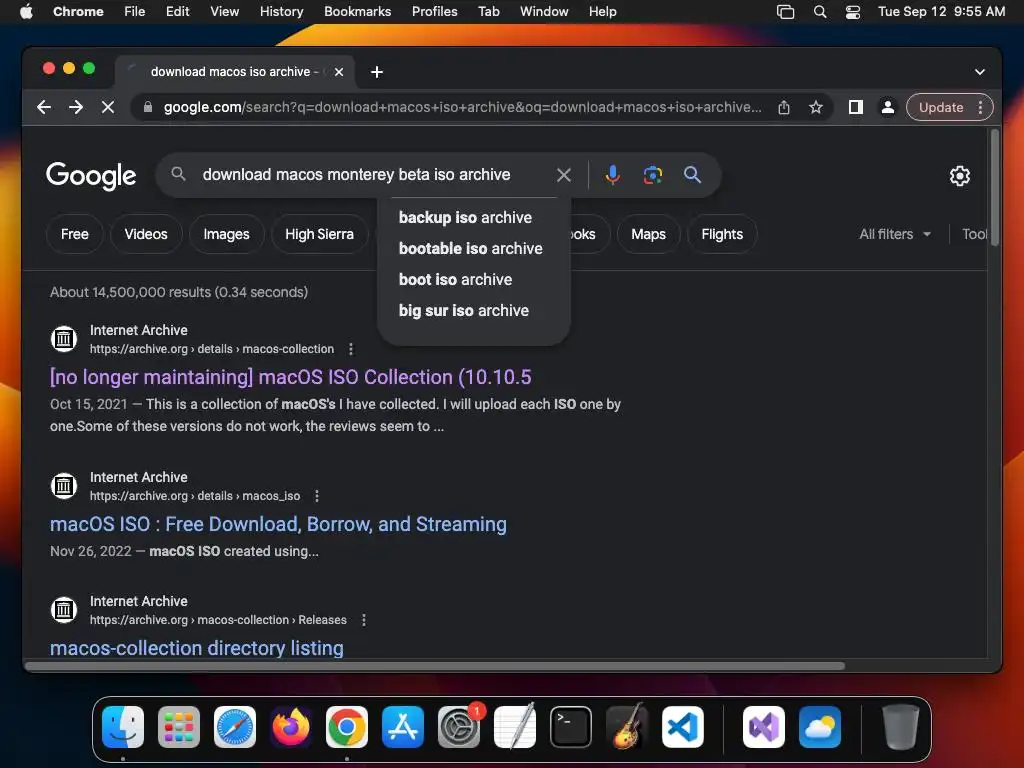Launch Visual Studio Code from Dock

[x=682, y=727]
